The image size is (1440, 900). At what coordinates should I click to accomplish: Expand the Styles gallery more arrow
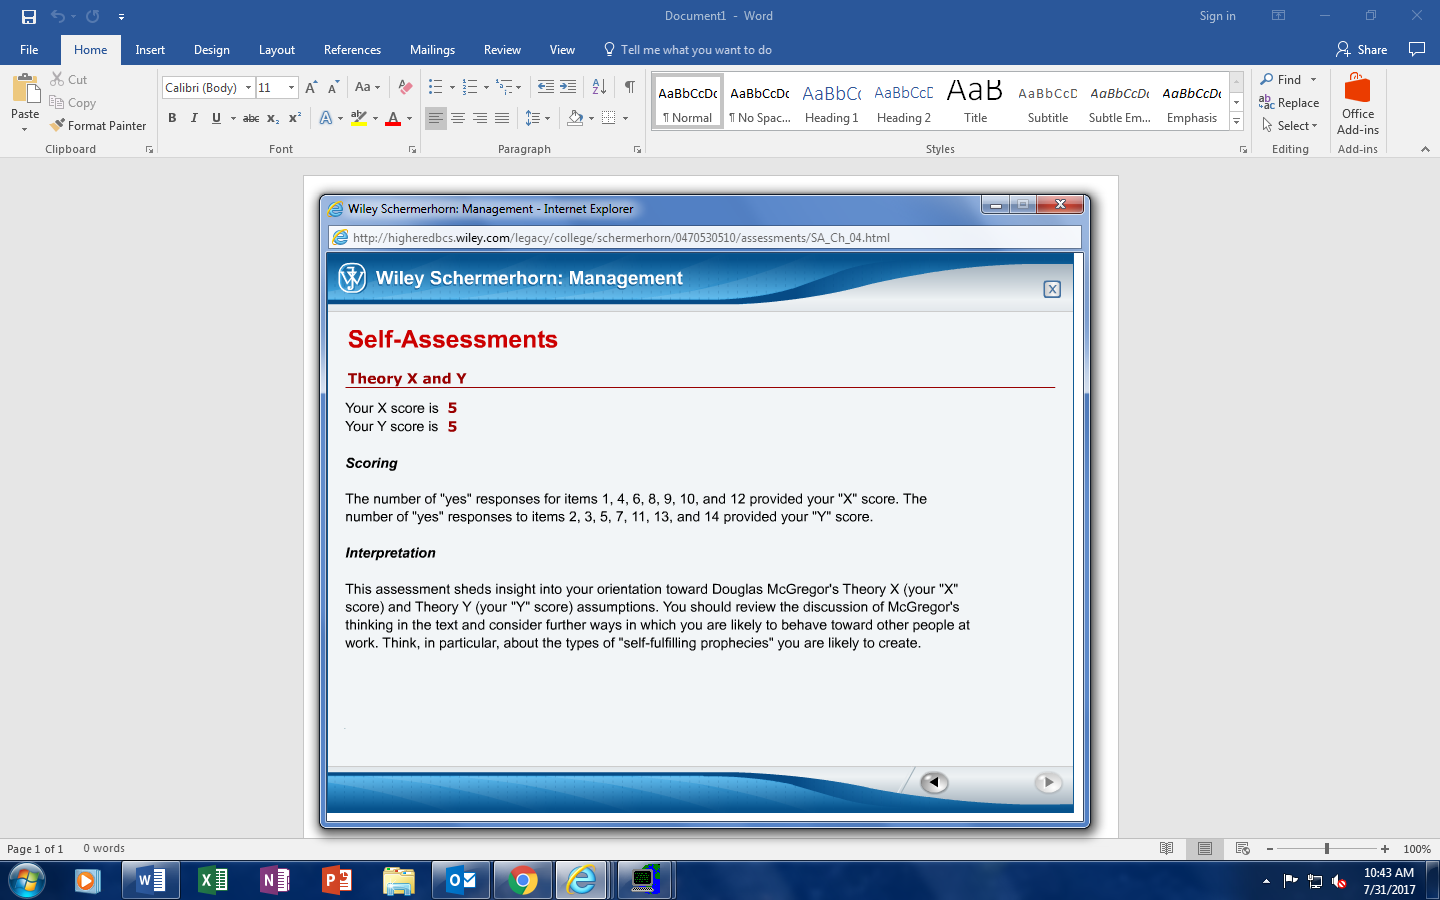point(1236,122)
